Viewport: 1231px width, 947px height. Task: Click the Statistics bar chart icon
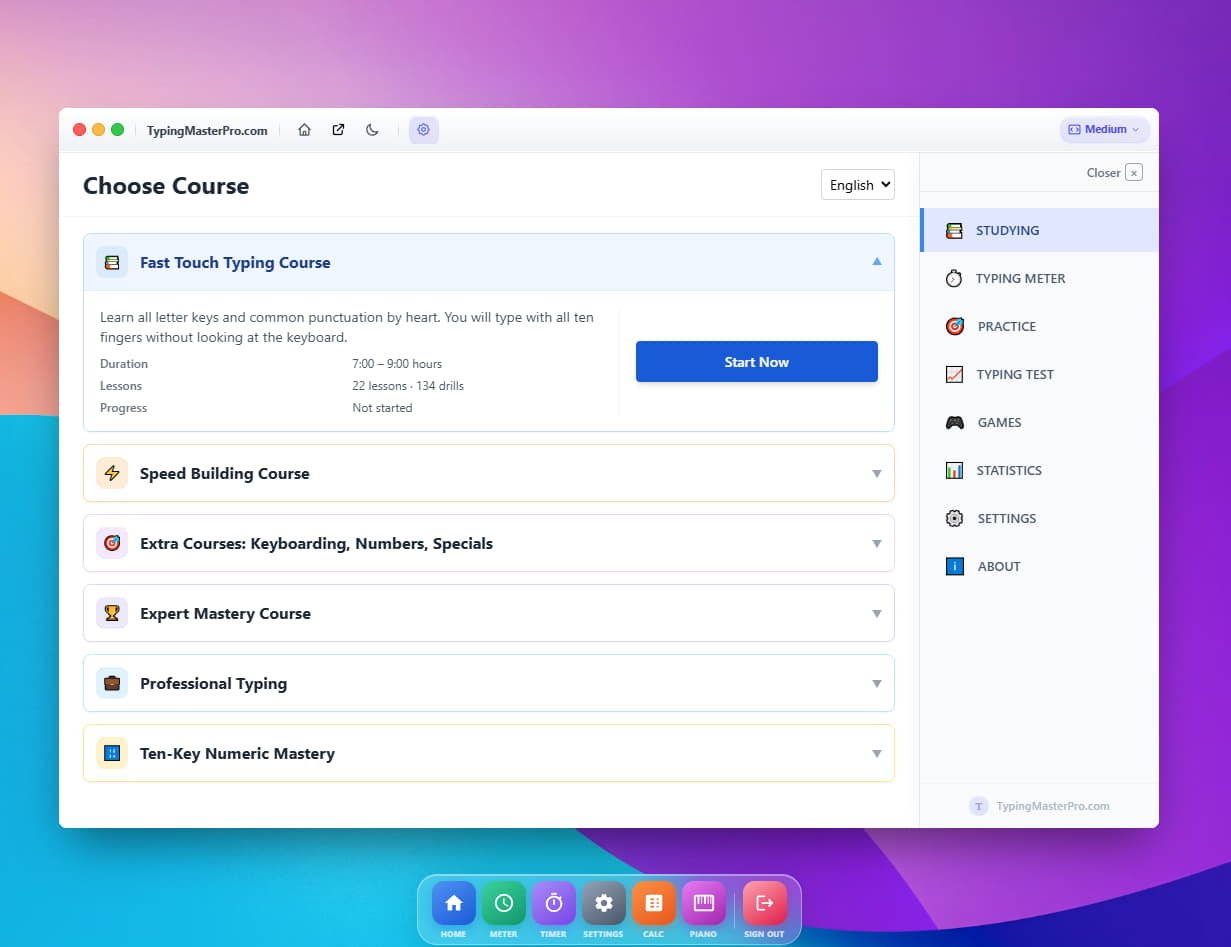(955, 471)
